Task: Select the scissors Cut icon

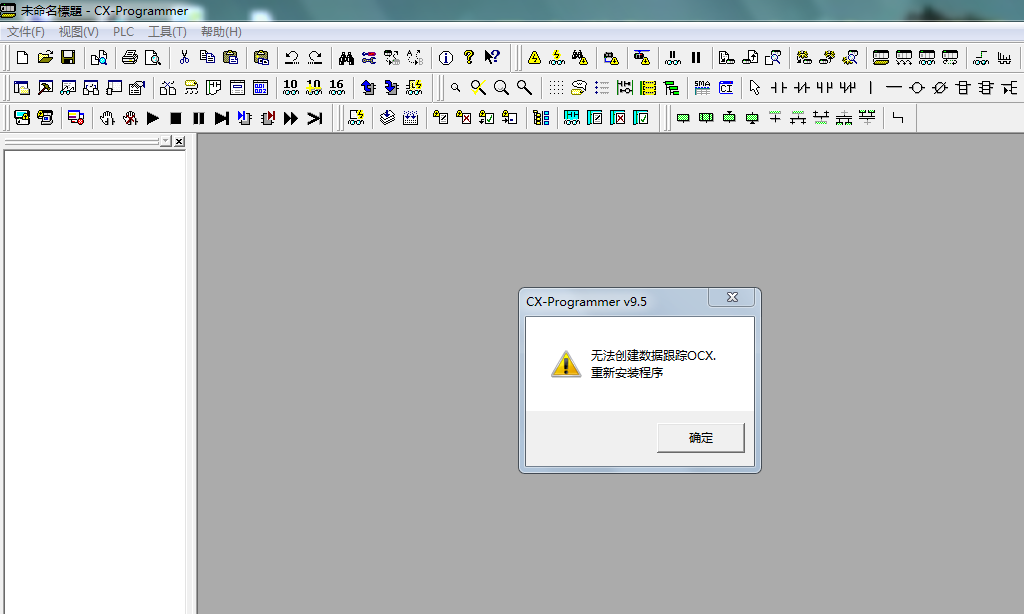Action: [184, 57]
